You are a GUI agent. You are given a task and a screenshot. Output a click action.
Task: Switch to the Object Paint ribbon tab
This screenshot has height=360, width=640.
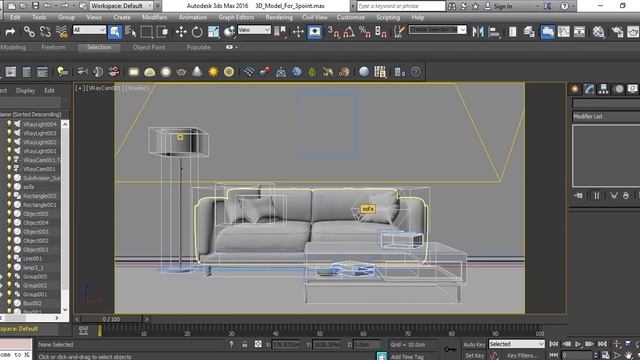coord(149,47)
